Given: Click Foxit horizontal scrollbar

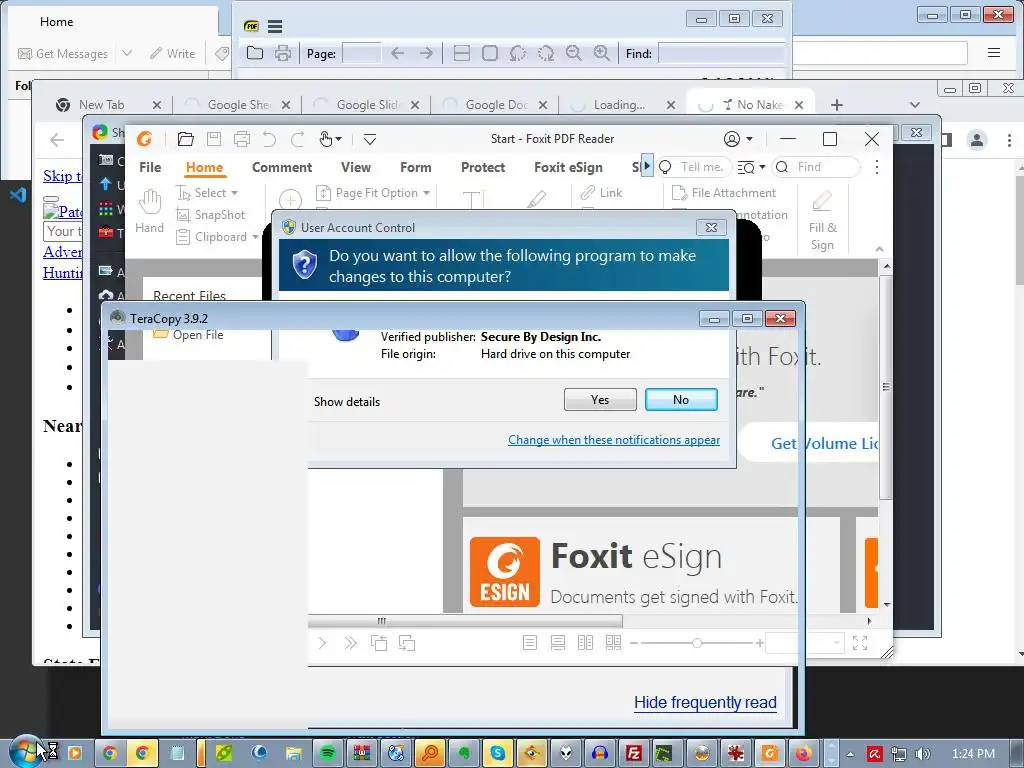Looking at the screenshot, I should tap(465, 620).
